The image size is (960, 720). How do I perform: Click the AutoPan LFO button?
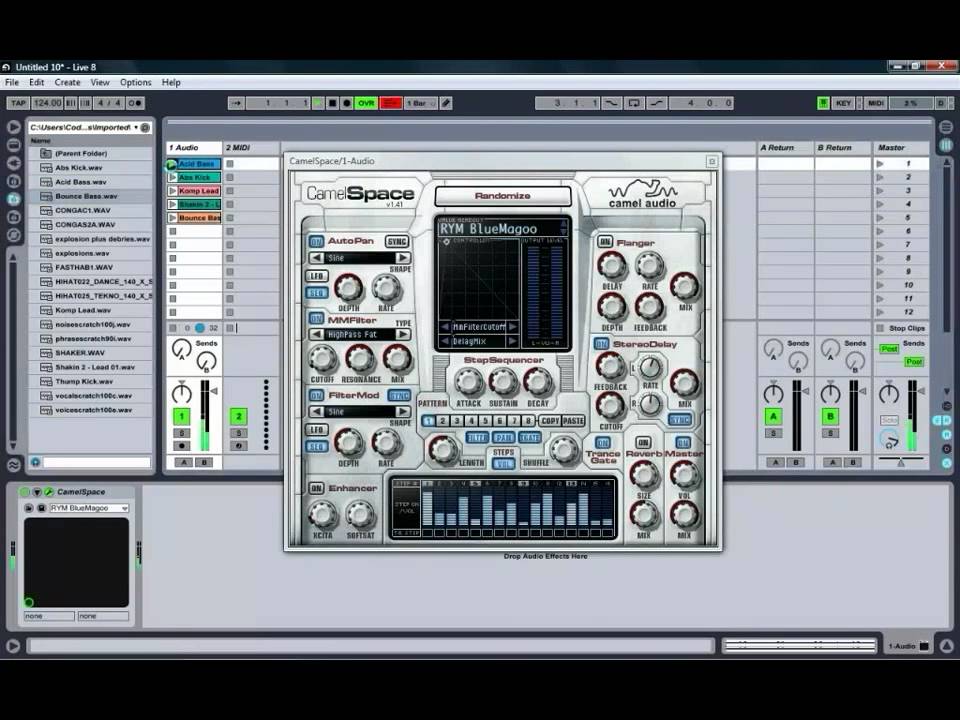316,276
